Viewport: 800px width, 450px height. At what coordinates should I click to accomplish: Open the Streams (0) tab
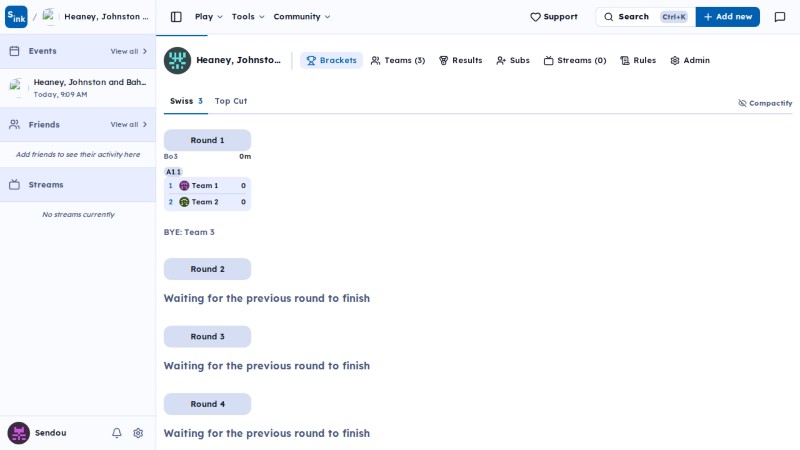pyautogui.click(x=575, y=60)
